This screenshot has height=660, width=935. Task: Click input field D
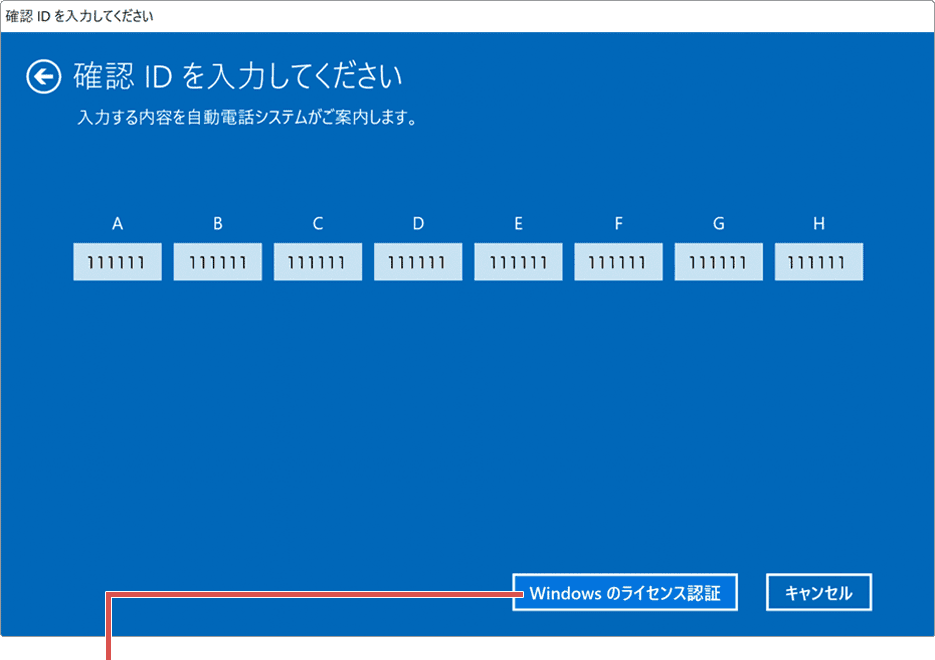click(418, 261)
